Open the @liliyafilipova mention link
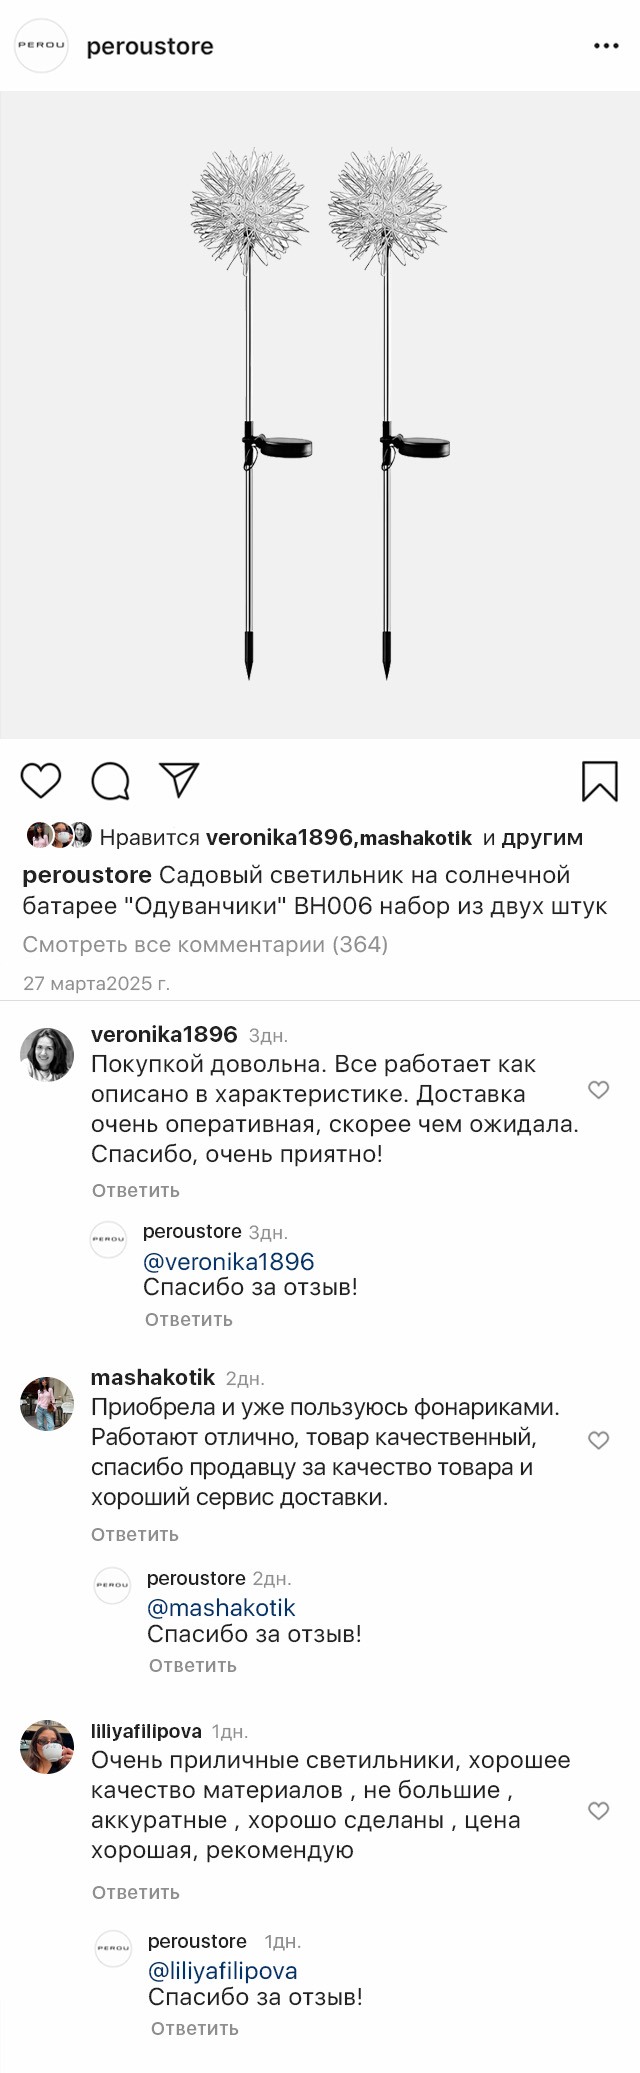 [222, 1971]
